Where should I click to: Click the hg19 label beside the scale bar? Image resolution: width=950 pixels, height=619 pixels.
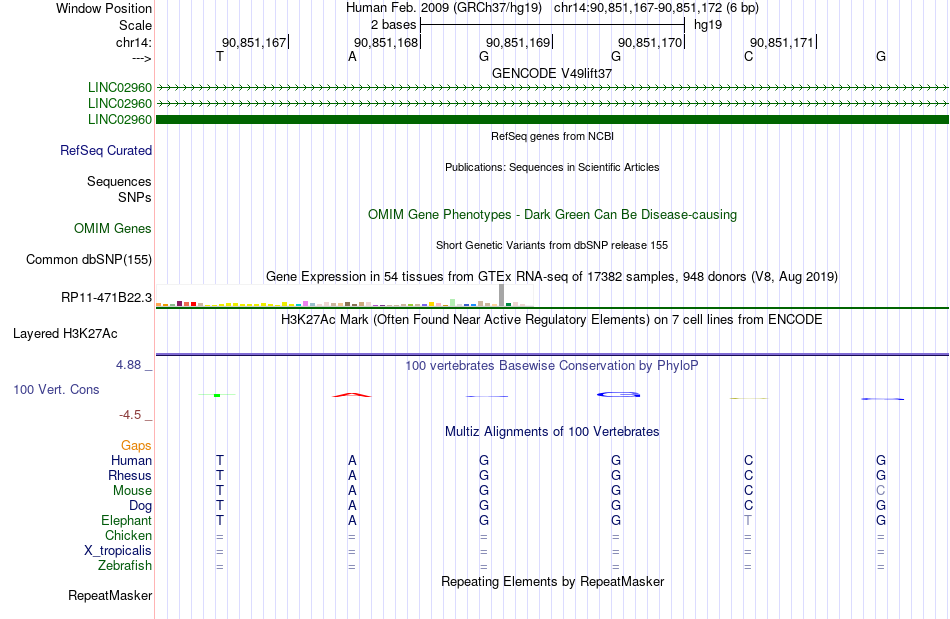tap(708, 25)
